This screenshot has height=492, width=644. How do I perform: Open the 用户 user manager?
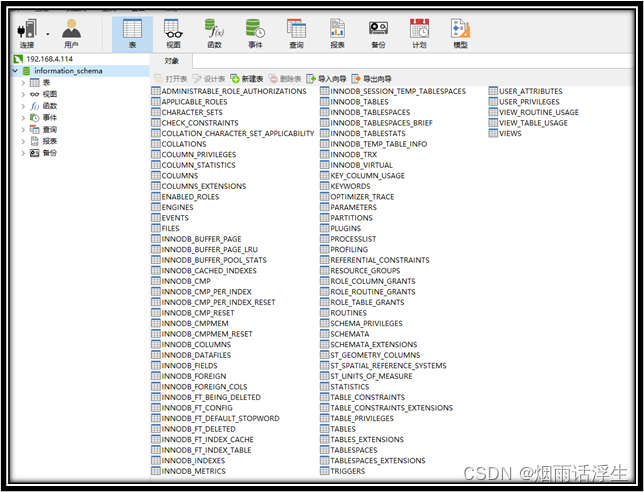(71, 34)
